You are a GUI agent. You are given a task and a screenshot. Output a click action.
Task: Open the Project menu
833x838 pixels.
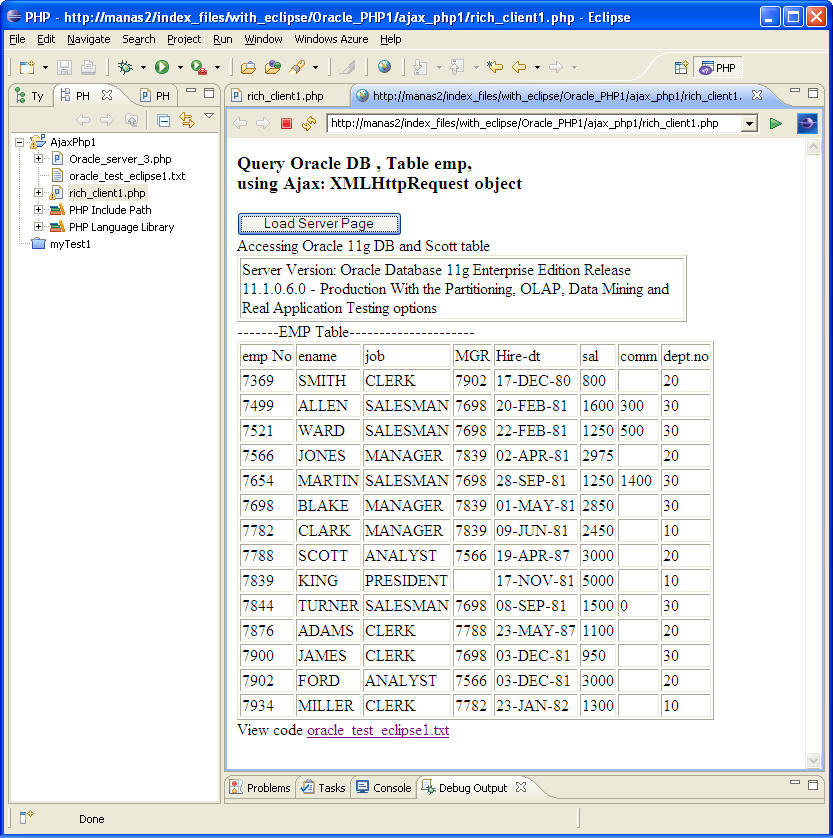(184, 39)
